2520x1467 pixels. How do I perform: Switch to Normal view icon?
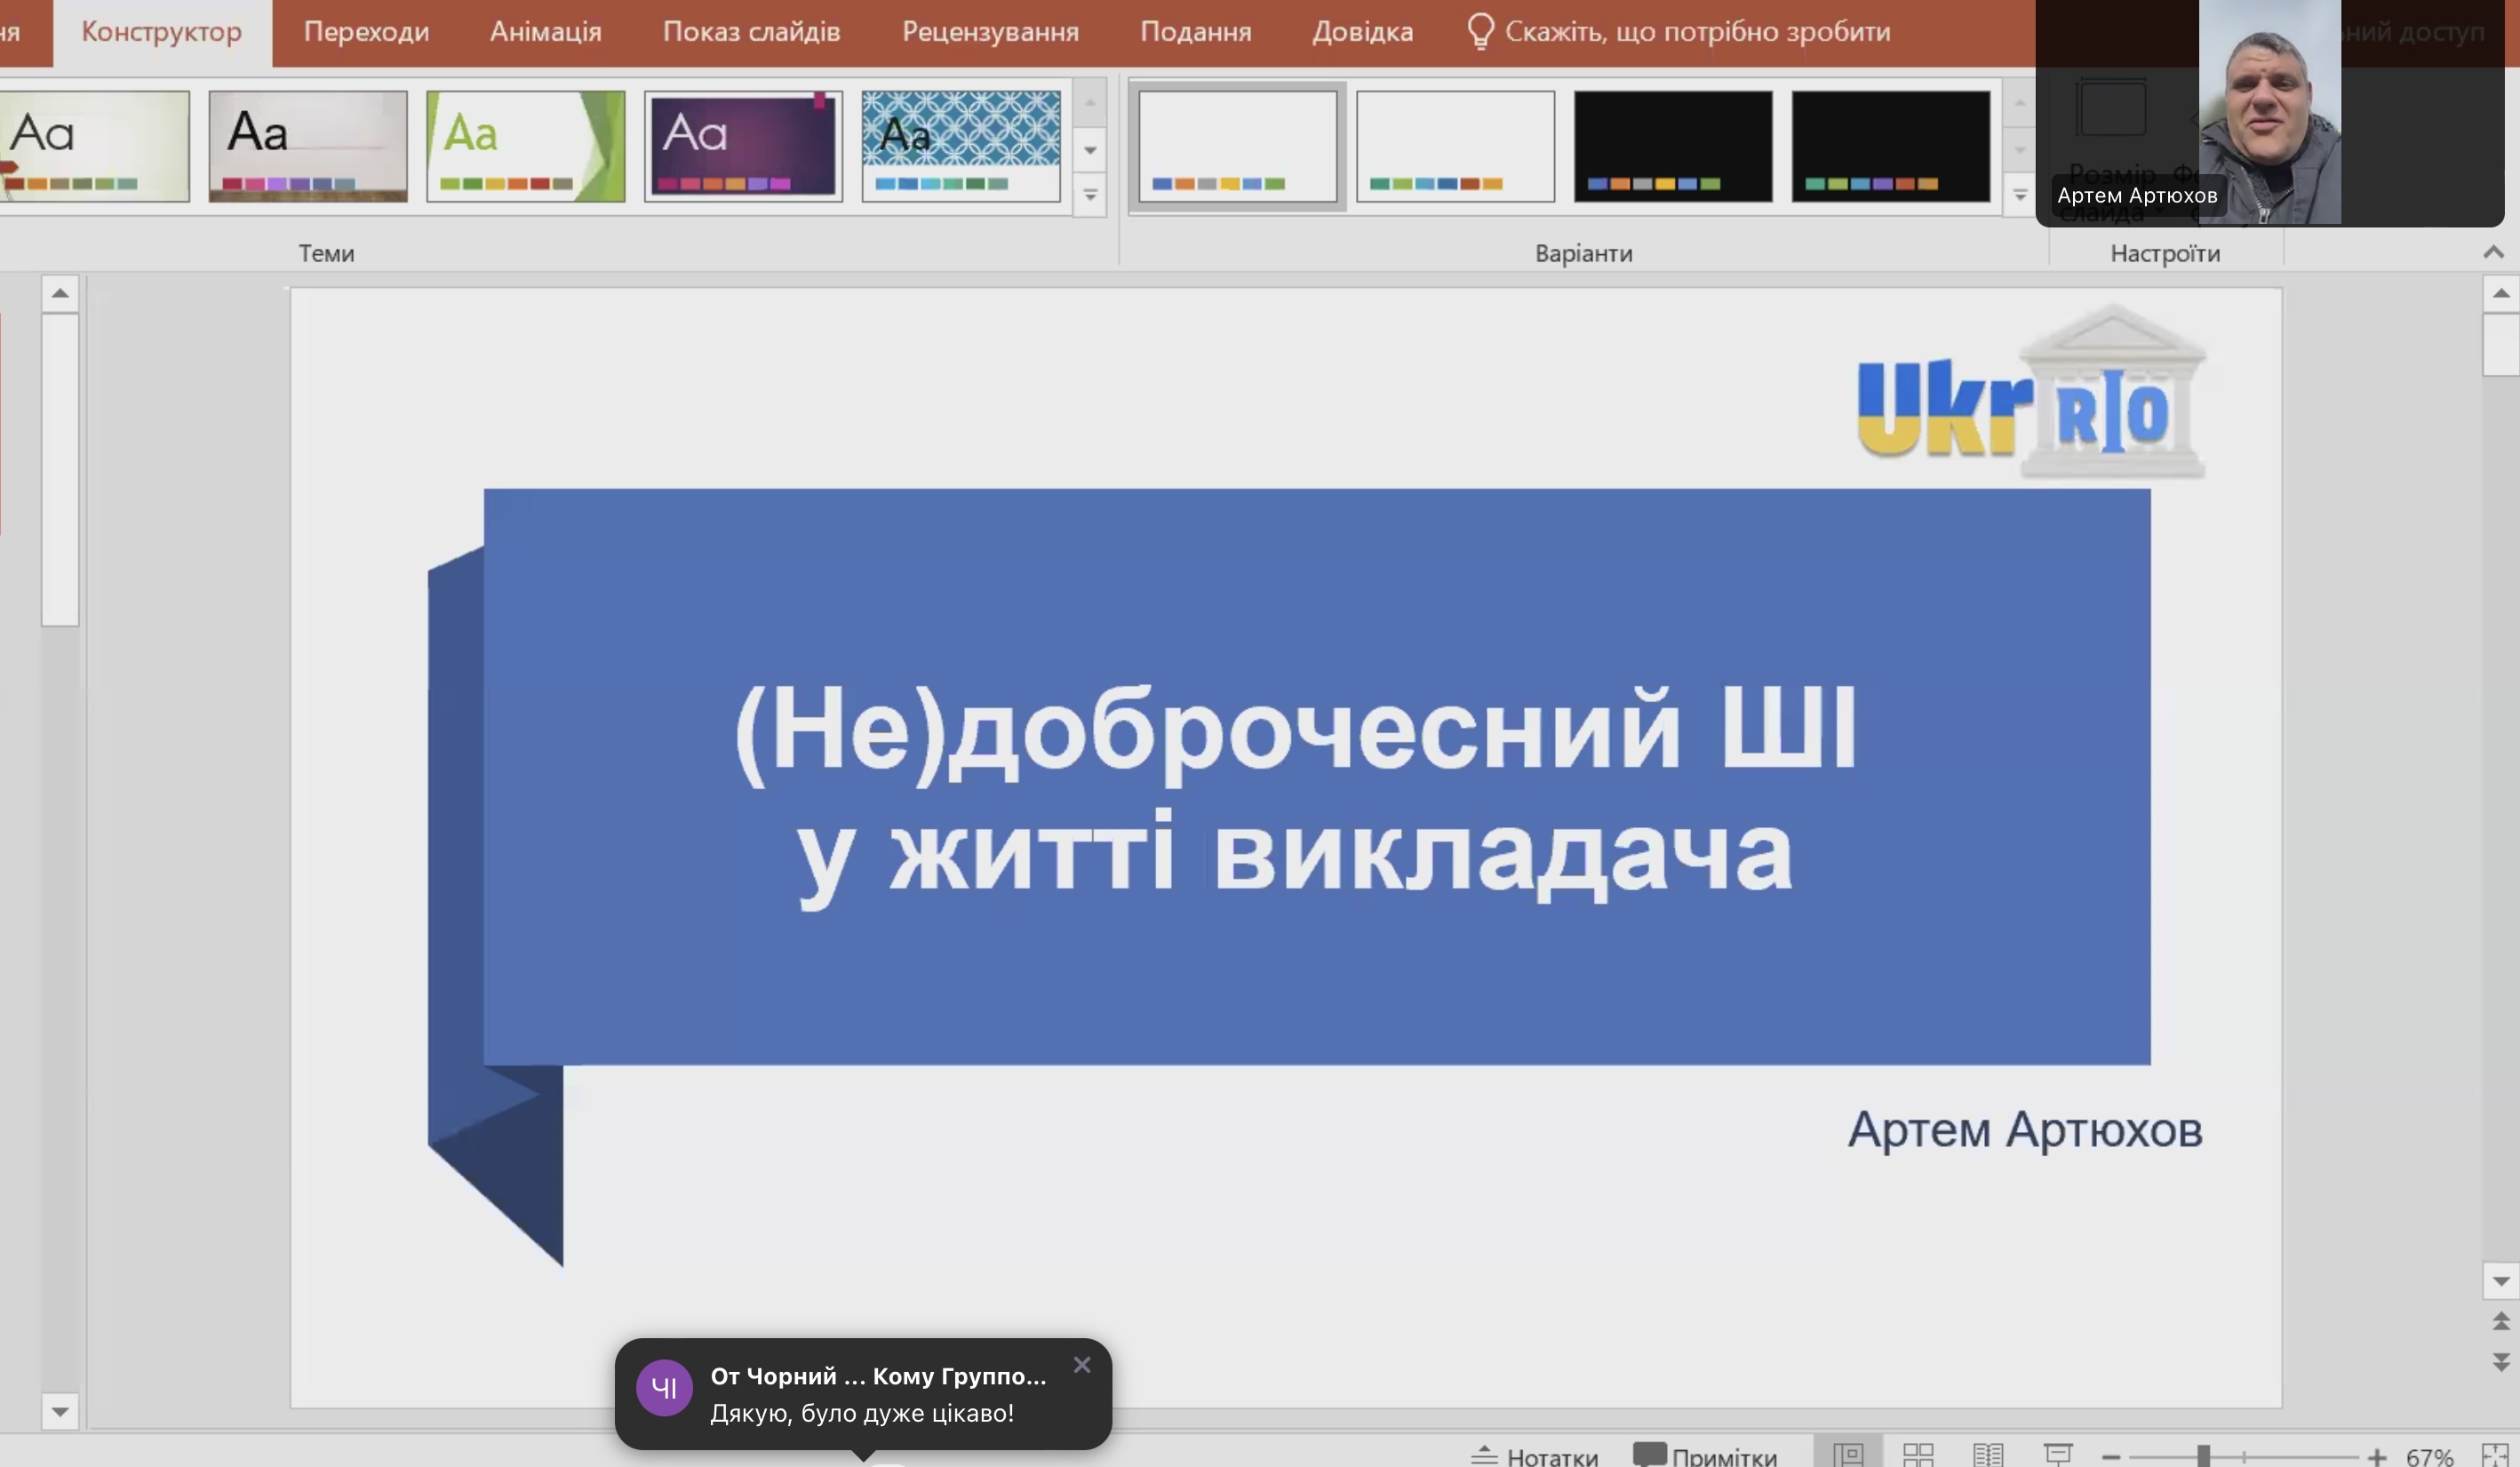pyautogui.click(x=1848, y=1455)
